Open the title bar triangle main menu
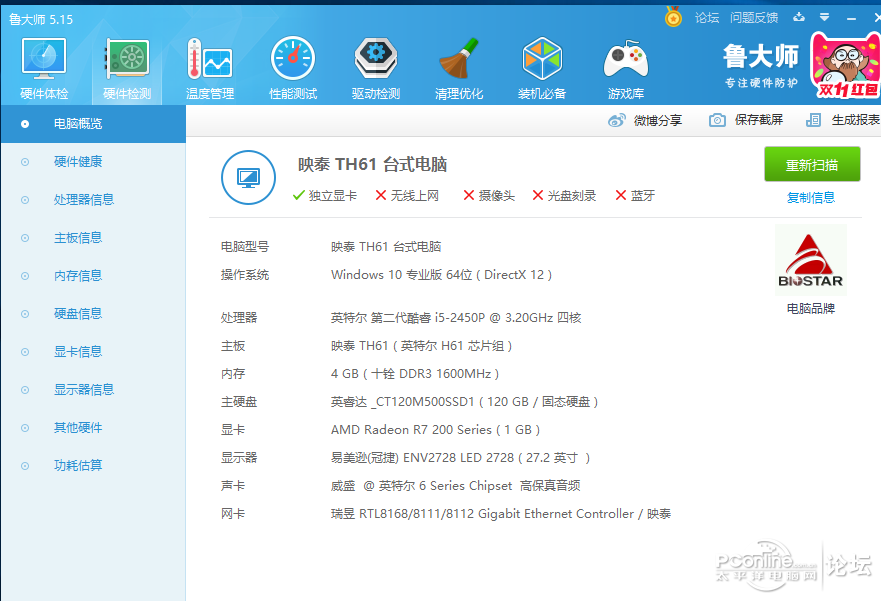Image resolution: width=881 pixels, height=601 pixels. [824, 17]
